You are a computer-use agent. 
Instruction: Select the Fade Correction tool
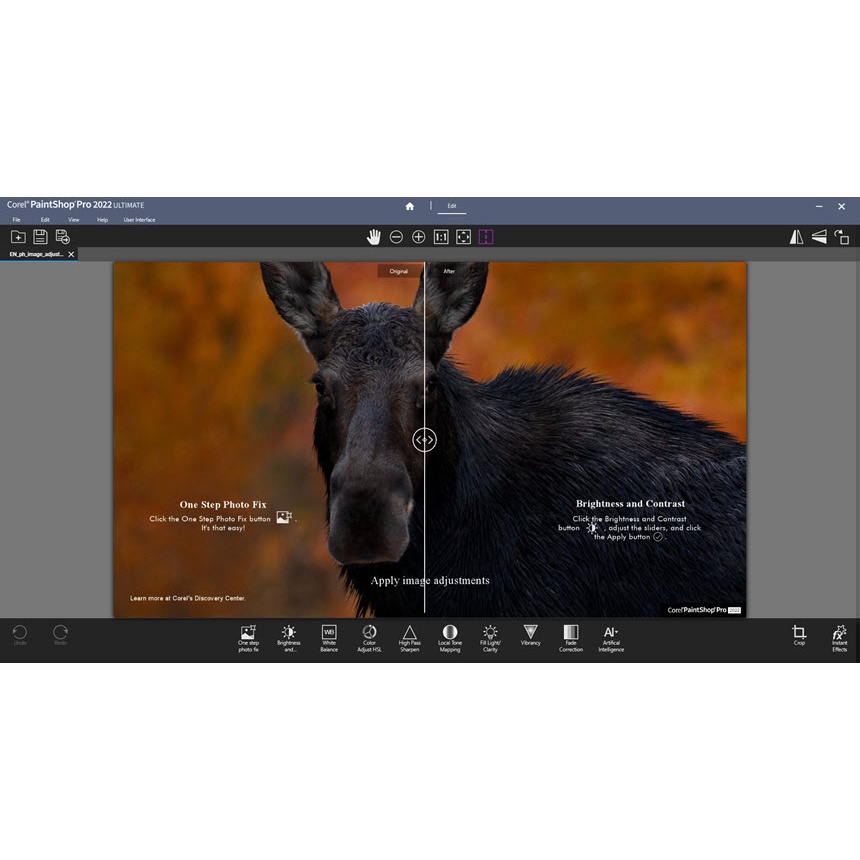click(571, 638)
